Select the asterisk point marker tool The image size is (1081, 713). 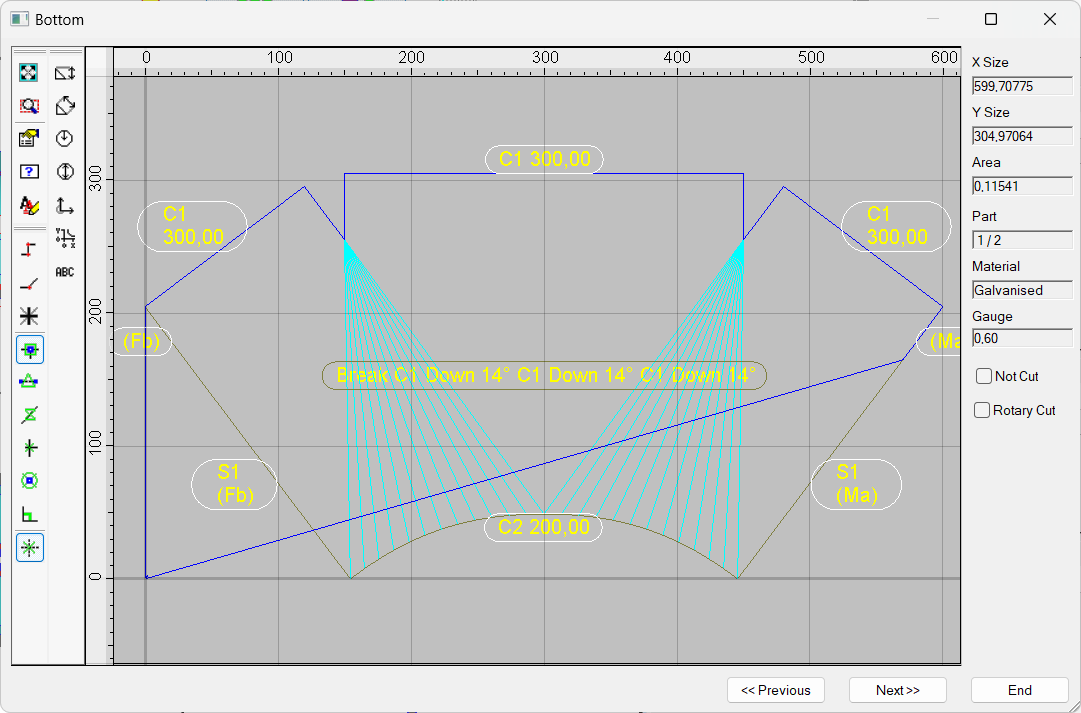[x=29, y=316]
